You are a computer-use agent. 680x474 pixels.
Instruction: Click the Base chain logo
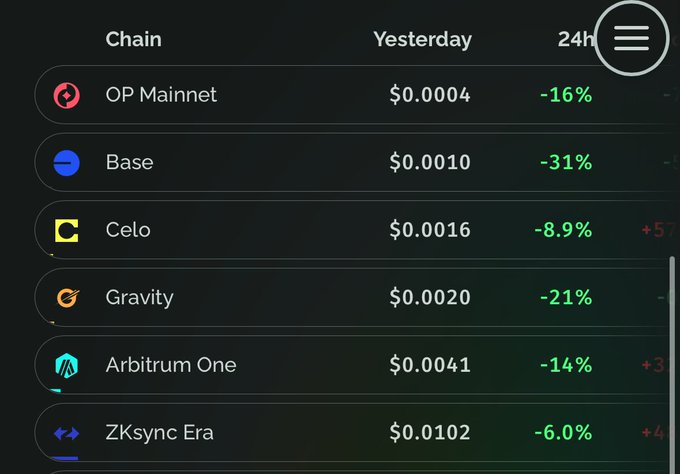pyautogui.click(x=67, y=162)
